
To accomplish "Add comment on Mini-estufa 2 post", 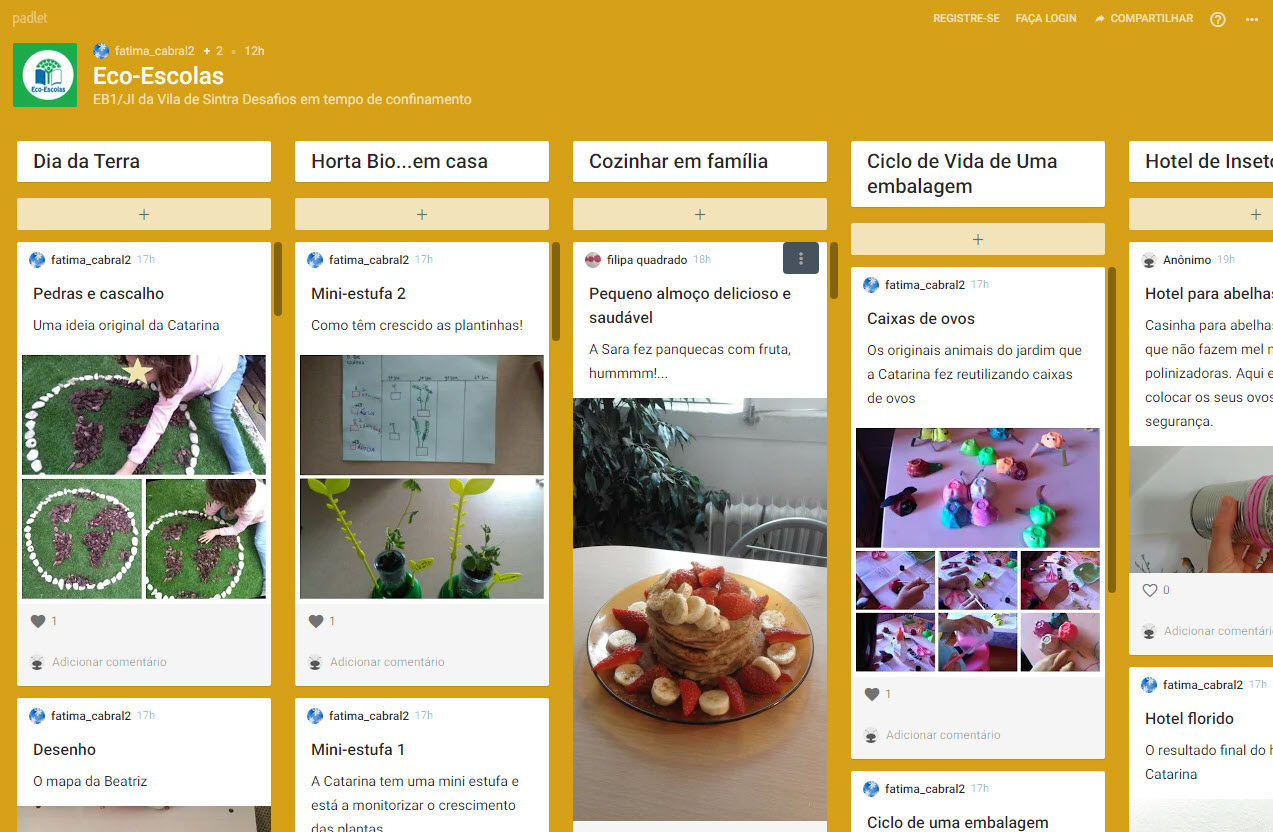I will click(387, 662).
